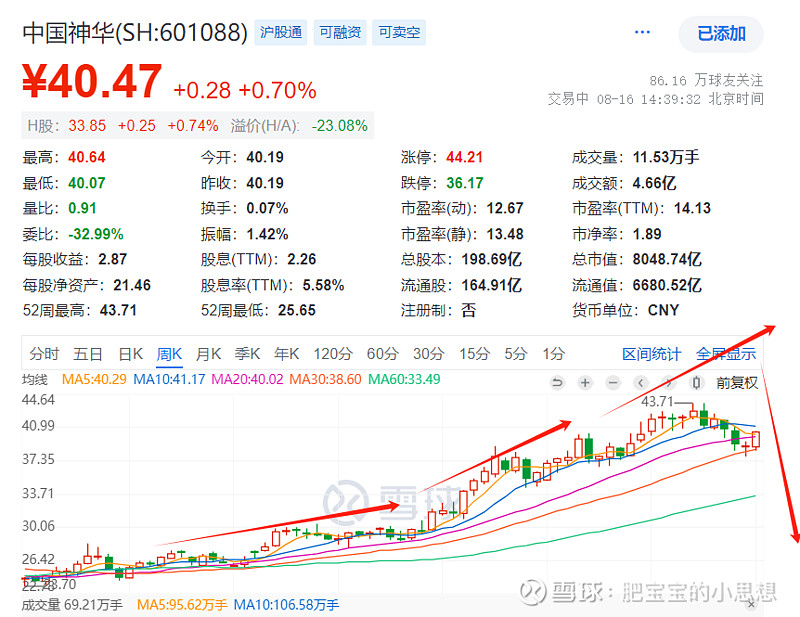Click the volume MA10:106.58万手 label
Screen dimensions: 800x617
click(286, 605)
